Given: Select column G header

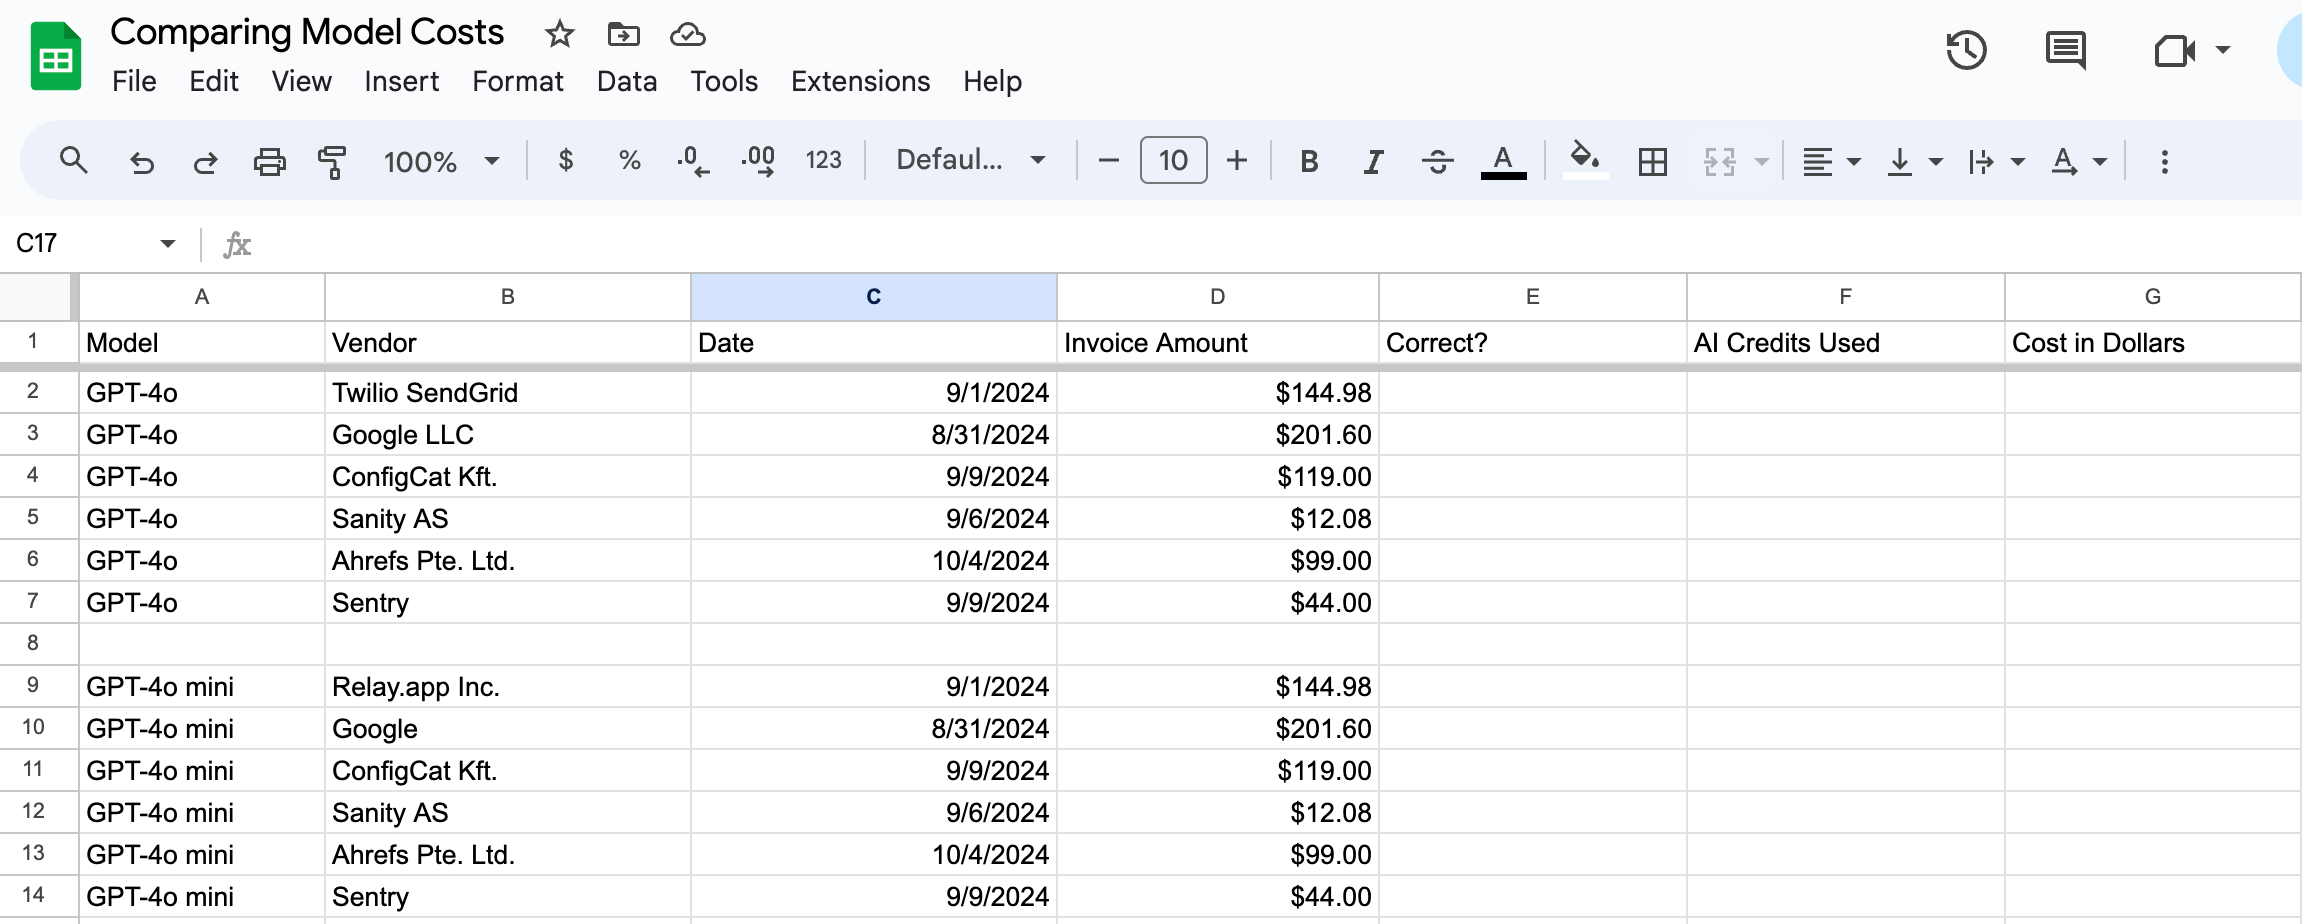Looking at the screenshot, I should [2152, 296].
